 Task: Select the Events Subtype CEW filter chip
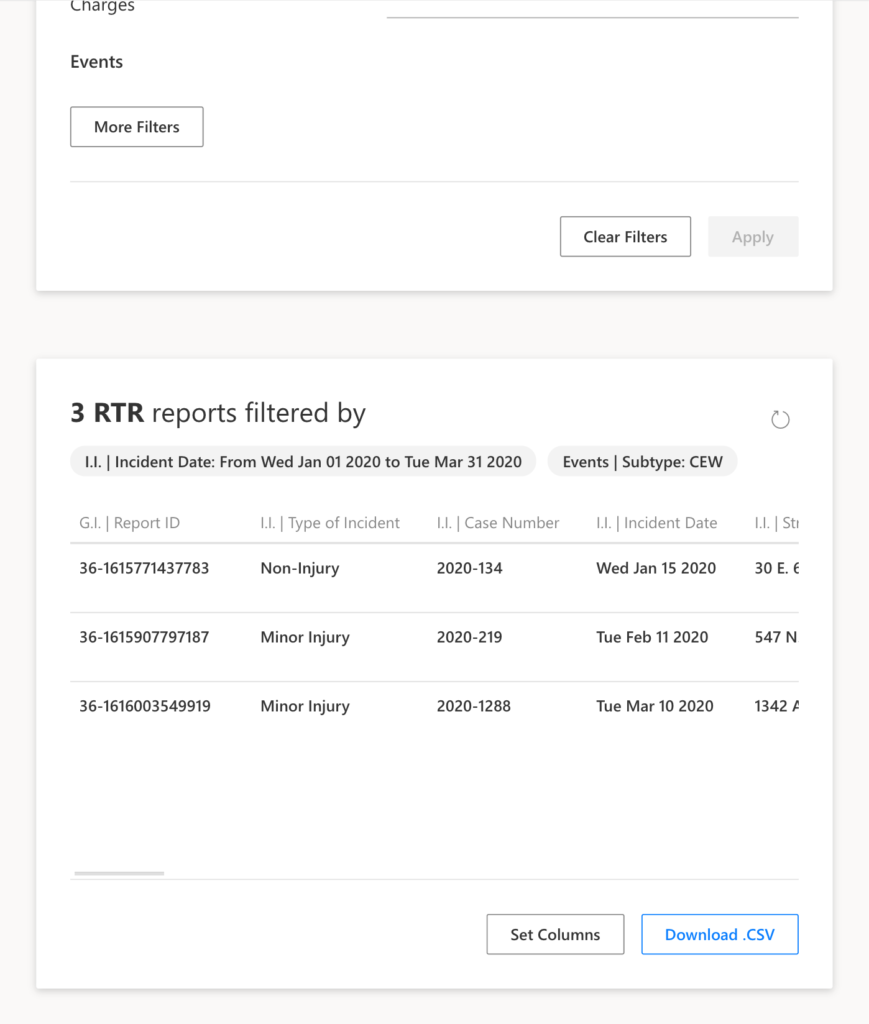tap(641, 461)
